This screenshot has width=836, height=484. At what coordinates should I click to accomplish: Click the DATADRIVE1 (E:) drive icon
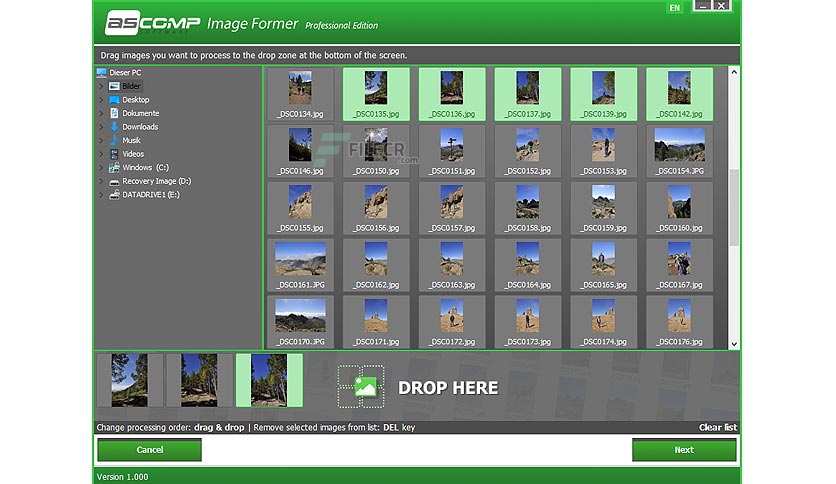114,195
